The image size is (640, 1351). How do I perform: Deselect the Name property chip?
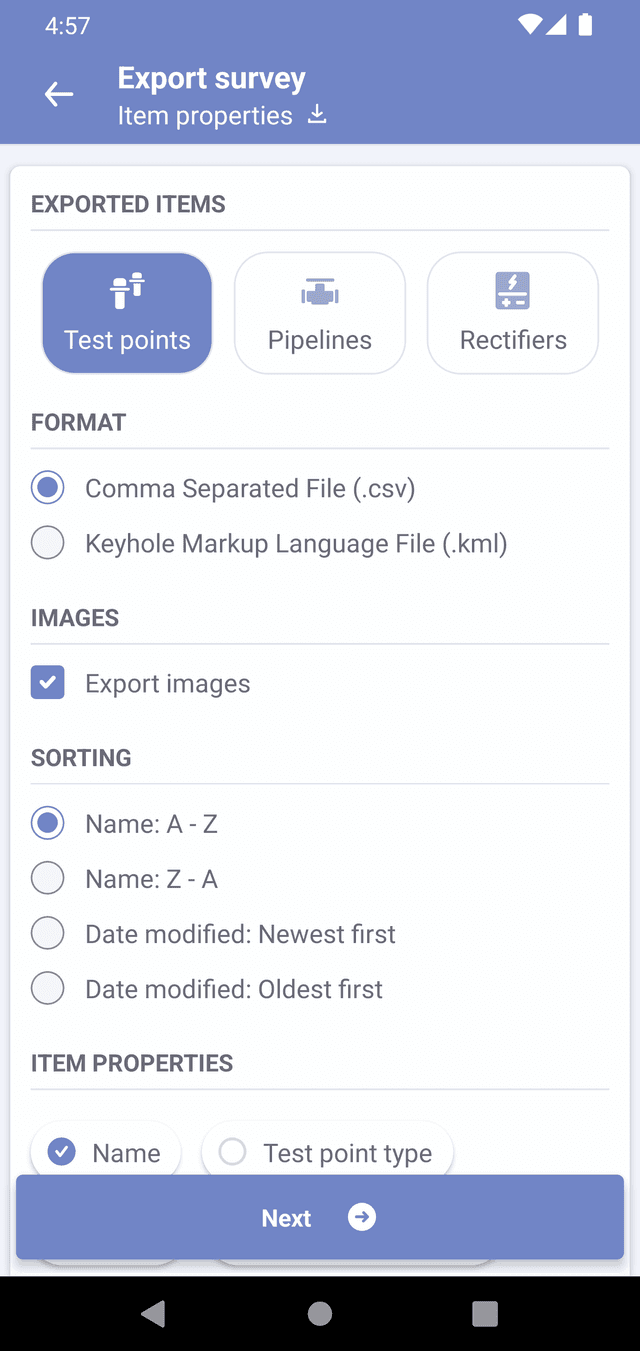106,1153
